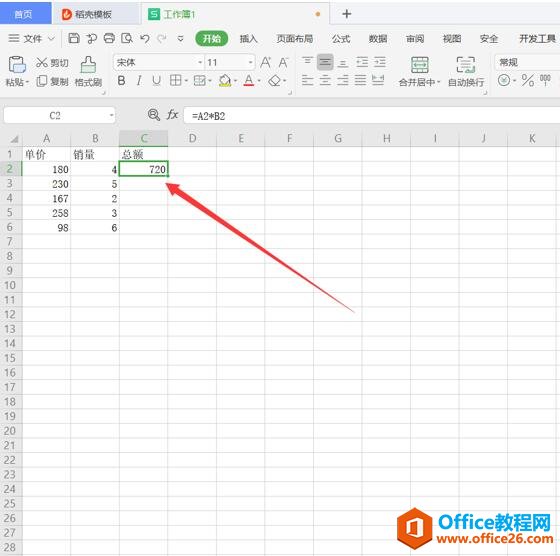This screenshot has width=560, height=556.
Task: Click the zoom magnifier beside fx
Action: (154, 115)
